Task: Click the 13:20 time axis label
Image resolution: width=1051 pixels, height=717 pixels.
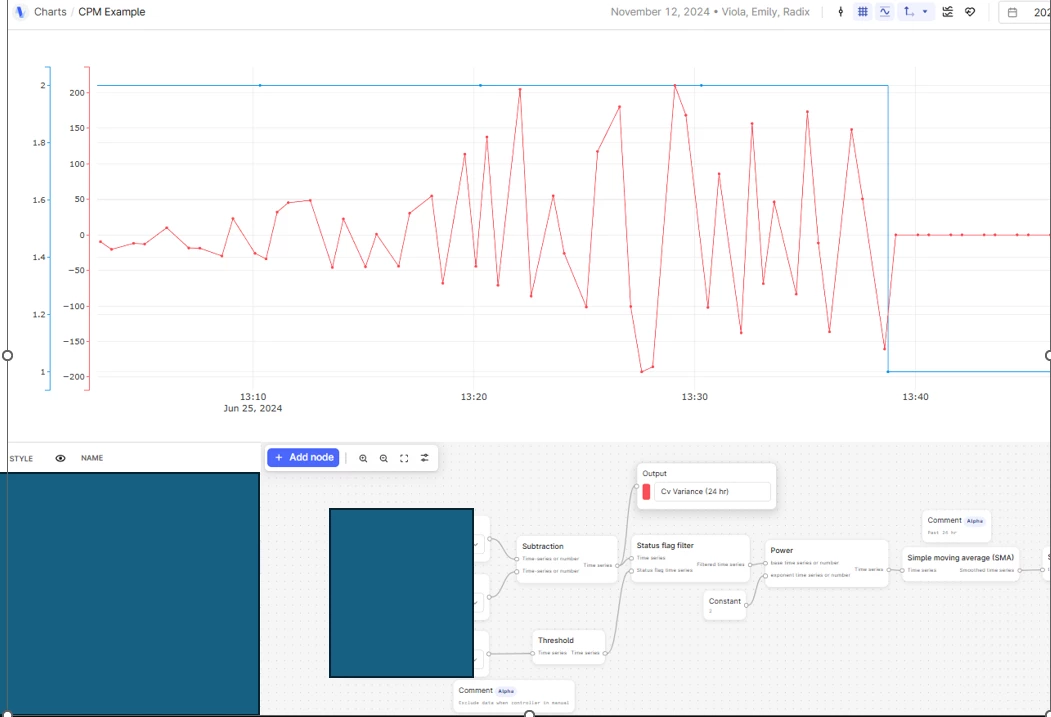Action: coord(474,397)
